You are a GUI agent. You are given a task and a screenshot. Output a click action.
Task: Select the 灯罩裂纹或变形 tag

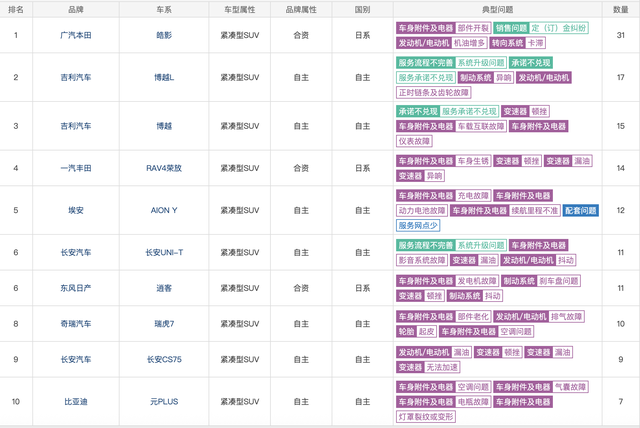pos(432,416)
